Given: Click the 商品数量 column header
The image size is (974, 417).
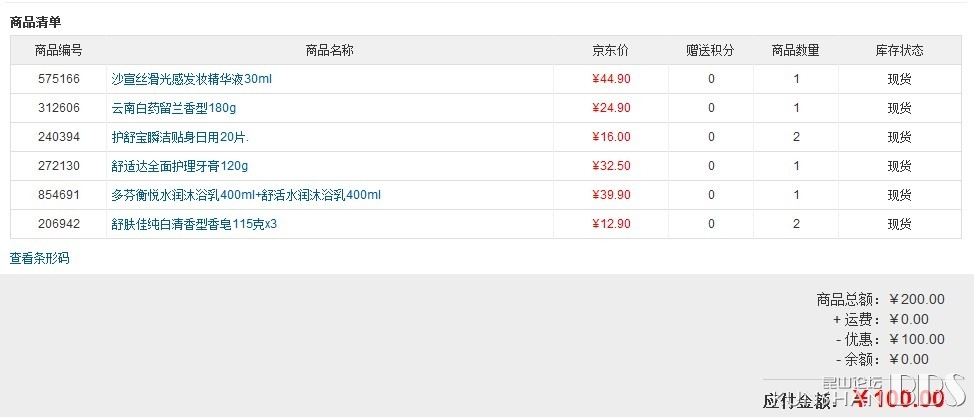Looking at the screenshot, I should (796, 50).
